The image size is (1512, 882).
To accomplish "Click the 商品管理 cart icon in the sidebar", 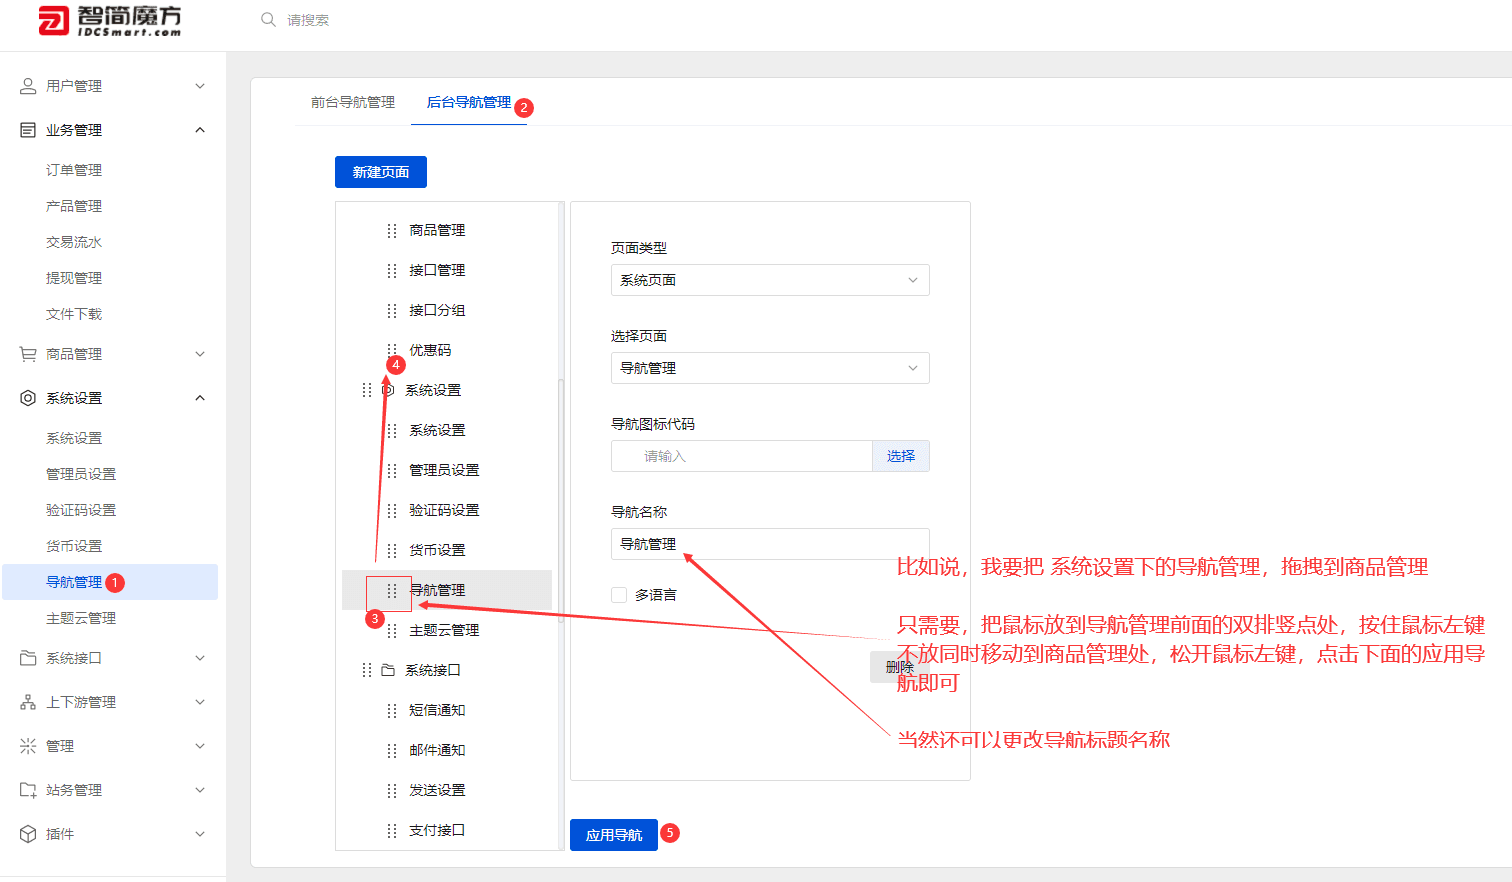I will coord(28,354).
